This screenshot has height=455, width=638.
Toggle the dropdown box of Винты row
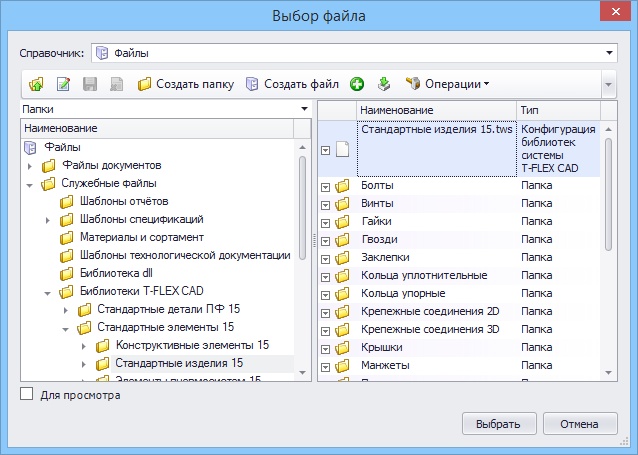tap(325, 205)
